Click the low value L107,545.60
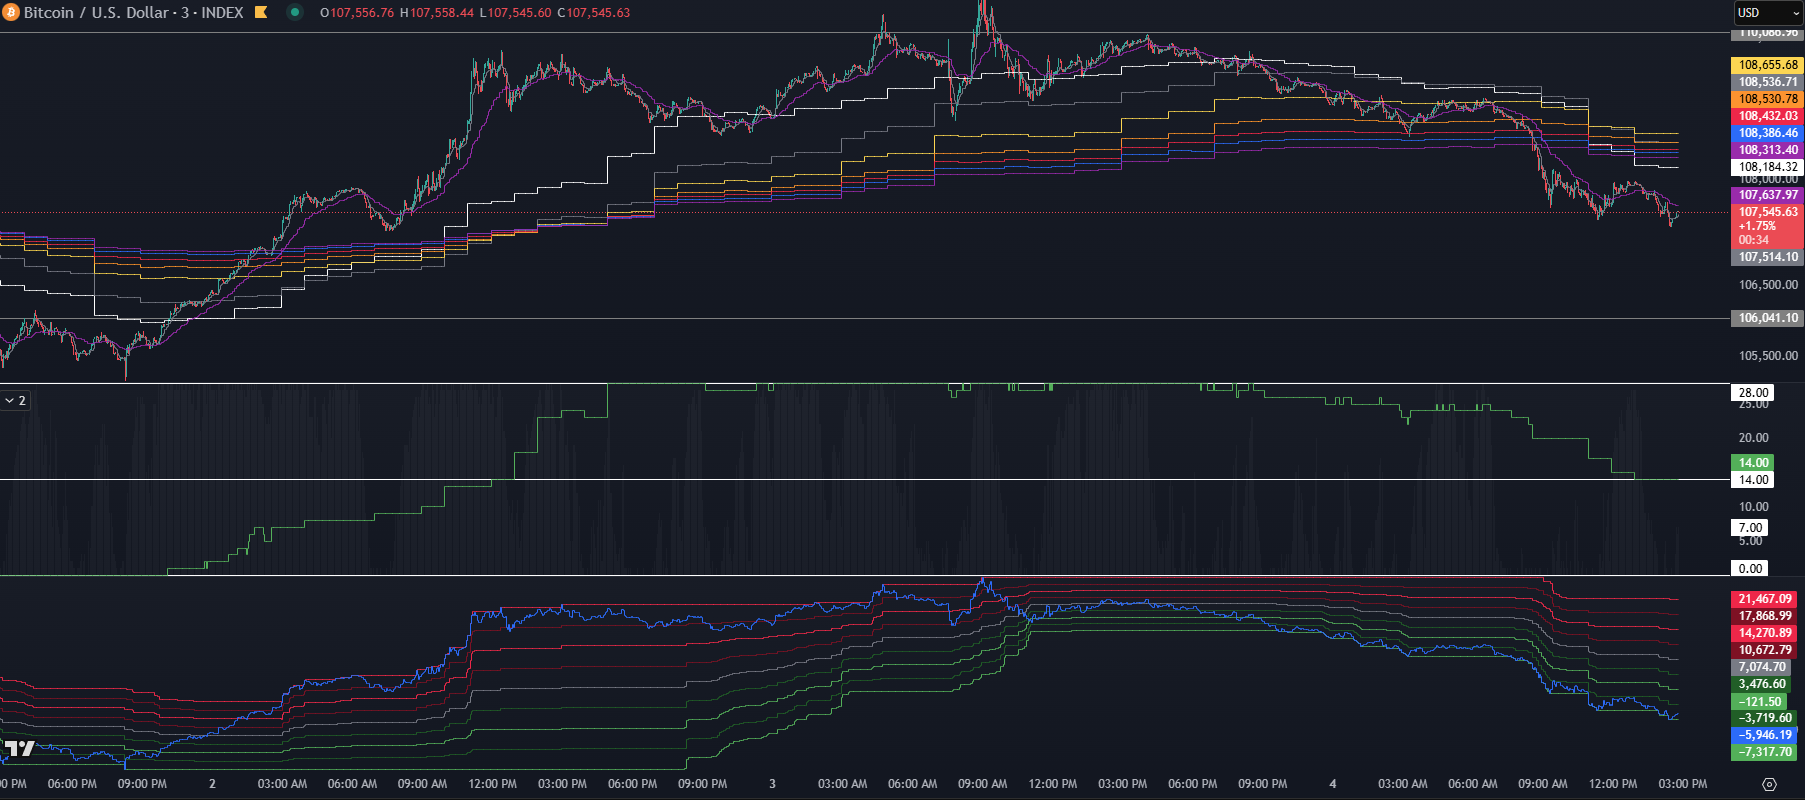 pyautogui.click(x=515, y=13)
